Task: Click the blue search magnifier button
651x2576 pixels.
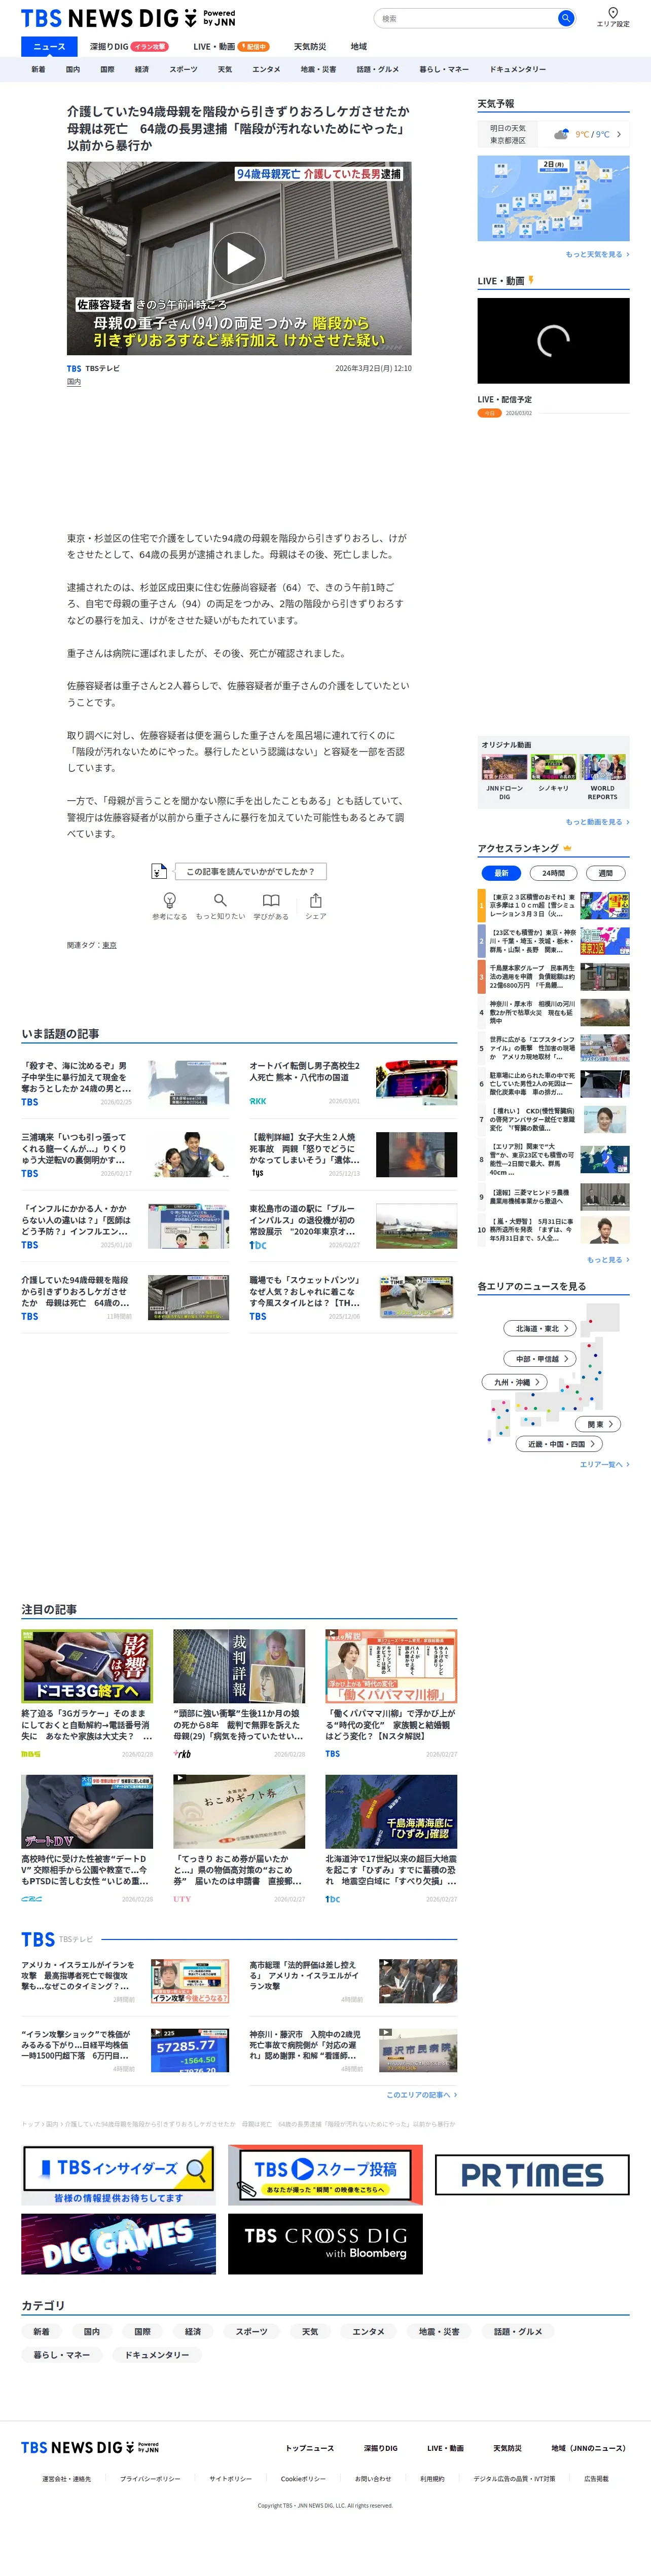Action: [x=565, y=18]
